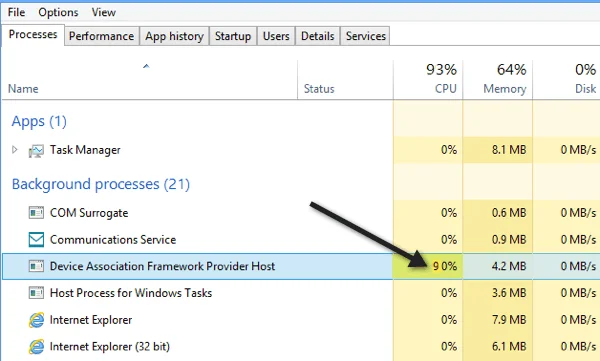Open the Options menu
The width and height of the screenshot is (600, 361).
pyautogui.click(x=58, y=12)
